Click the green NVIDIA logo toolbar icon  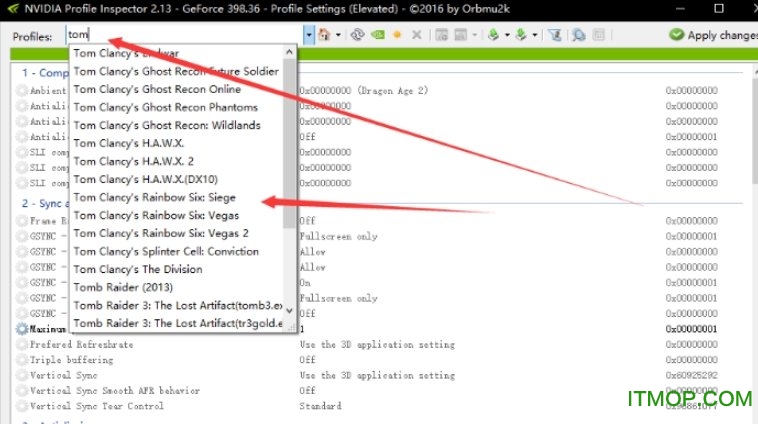376,35
